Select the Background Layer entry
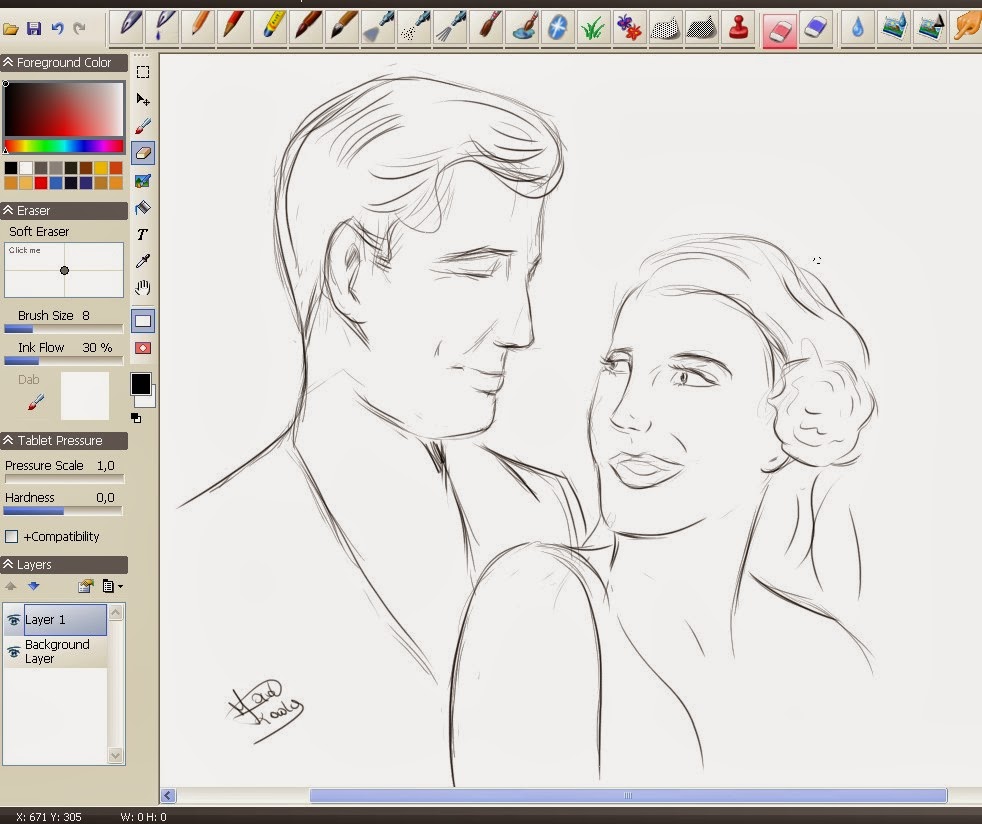The width and height of the screenshot is (982, 824). [57, 652]
